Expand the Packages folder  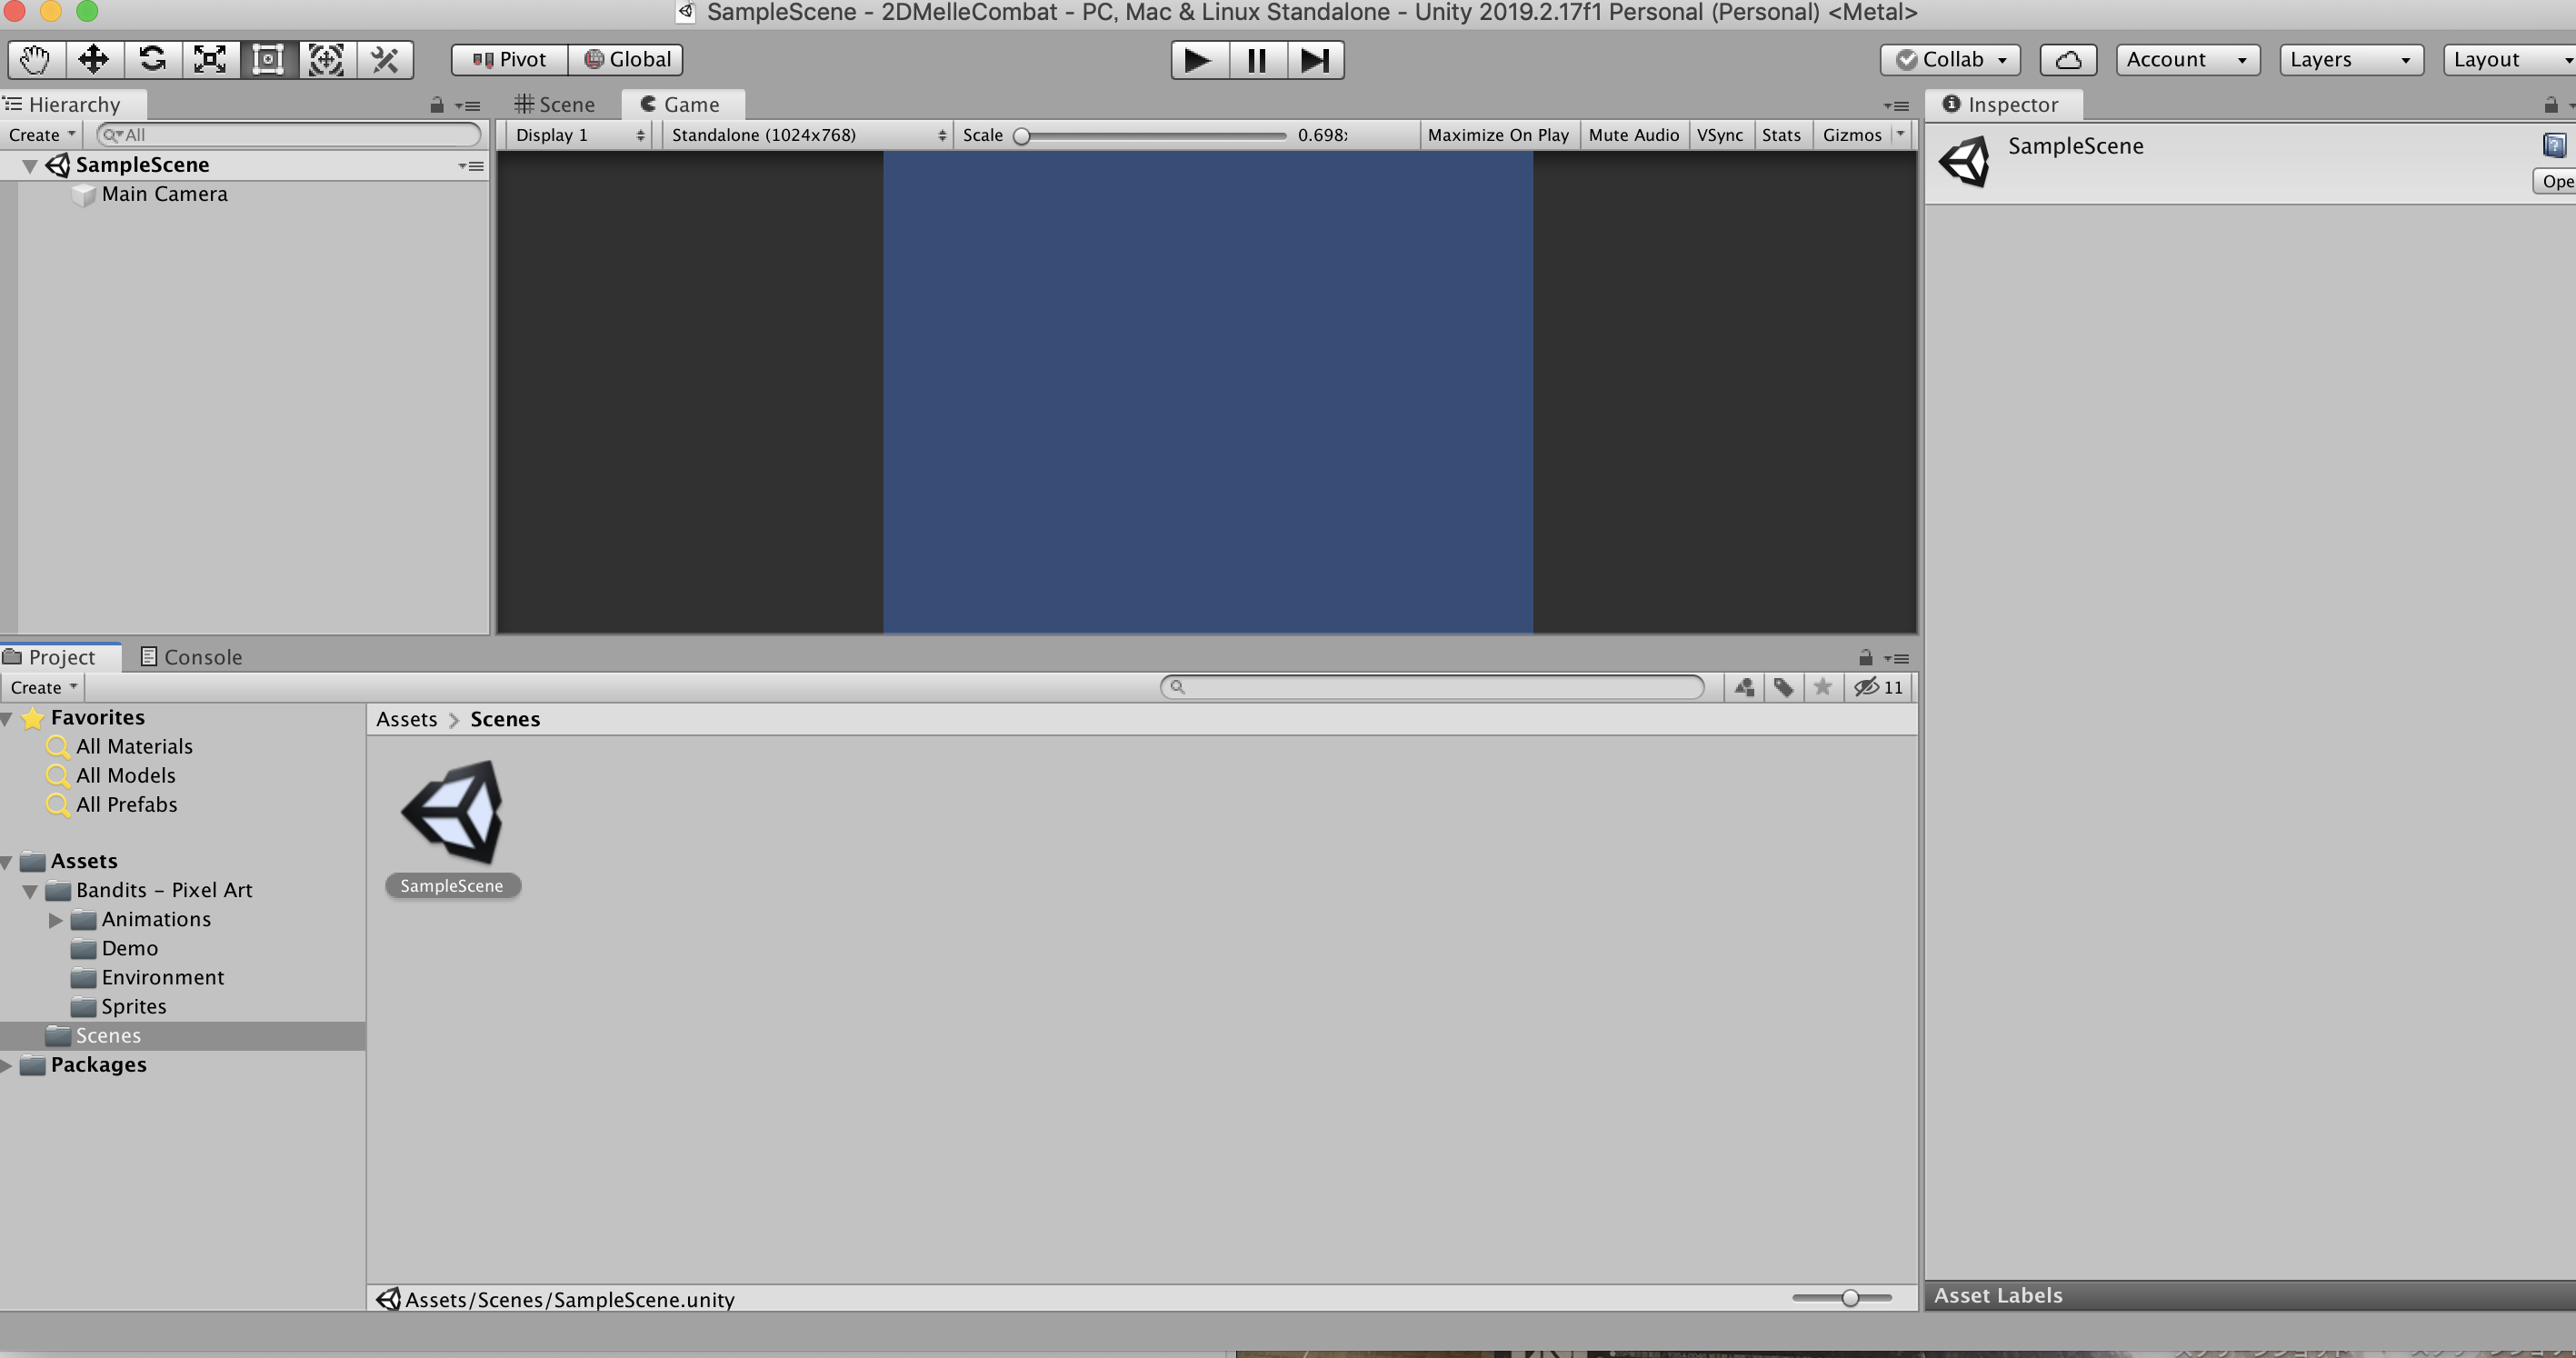[7, 1065]
